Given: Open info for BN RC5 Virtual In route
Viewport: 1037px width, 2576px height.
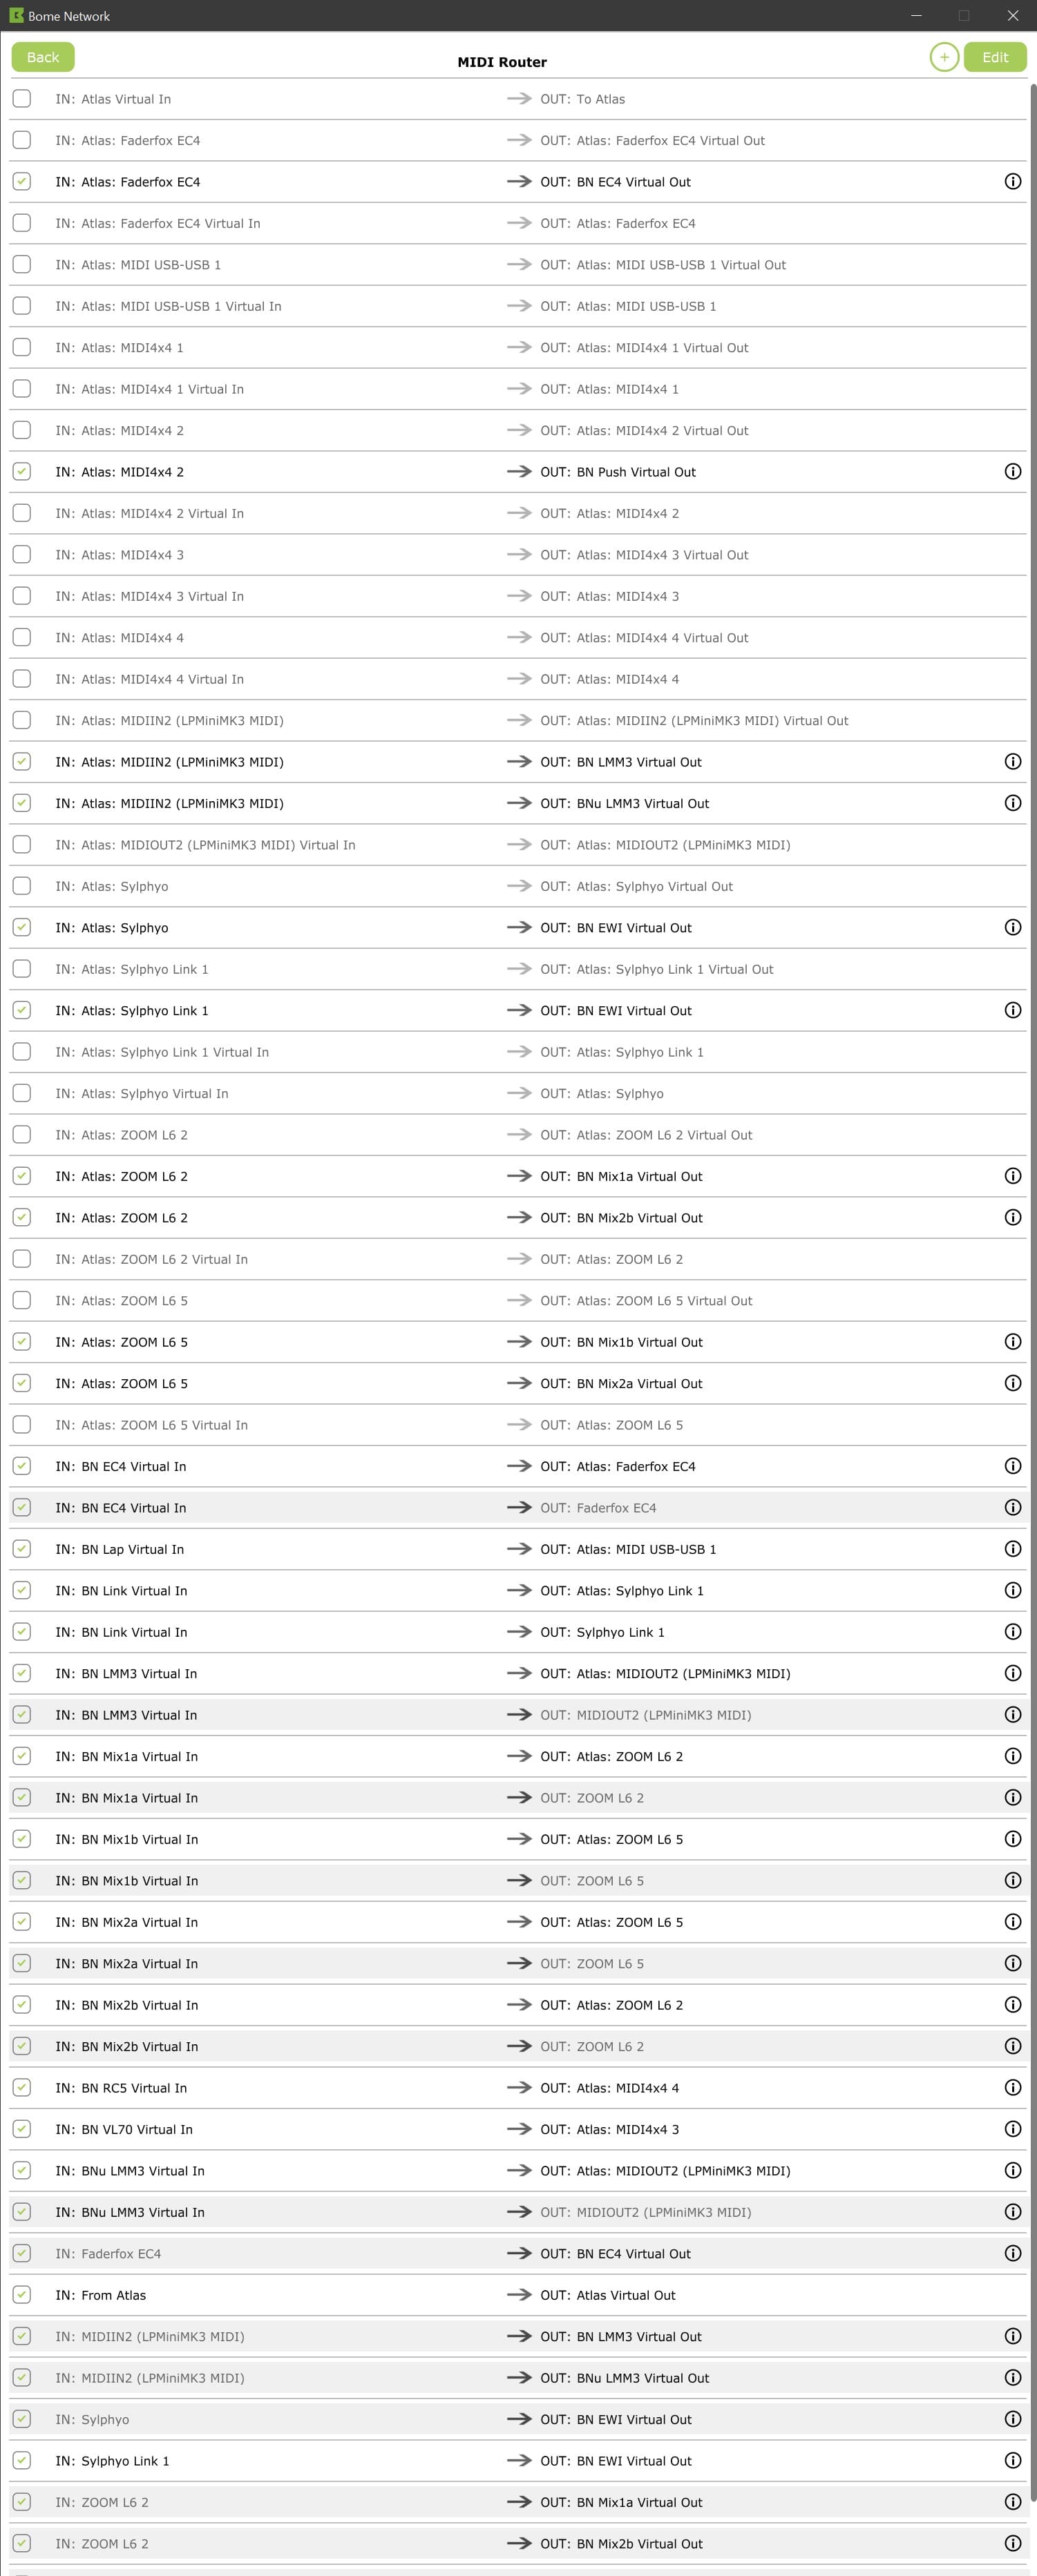Looking at the screenshot, I should click(x=1012, y=2088).
